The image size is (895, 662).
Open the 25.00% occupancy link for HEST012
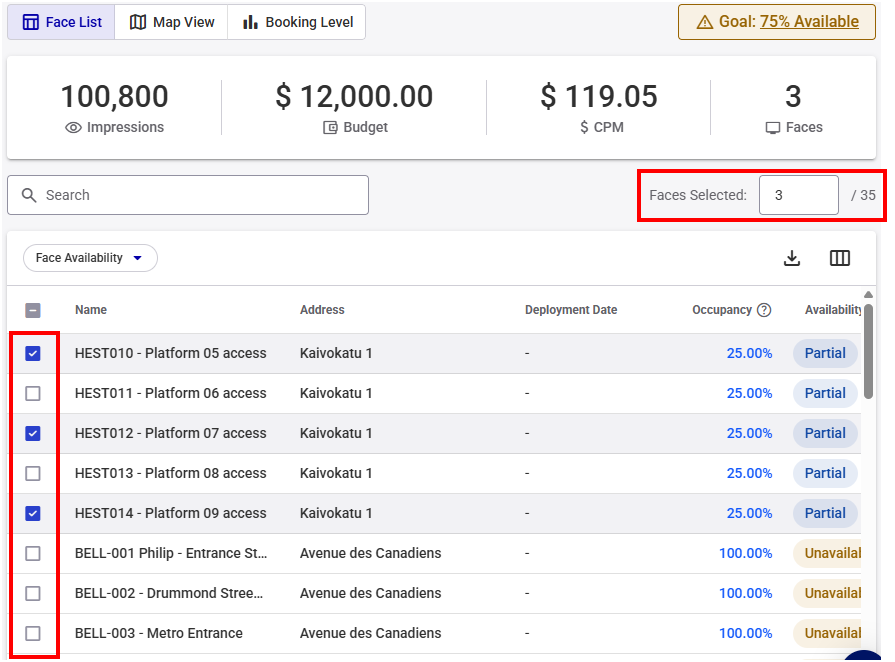749,433
